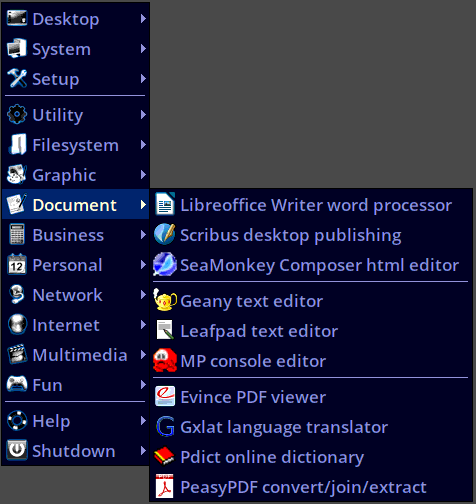Viewport: 476px width, 504px height.
Task: Click the SeaMonkey Composer globe icon
Action: click(x=165, y=264)
